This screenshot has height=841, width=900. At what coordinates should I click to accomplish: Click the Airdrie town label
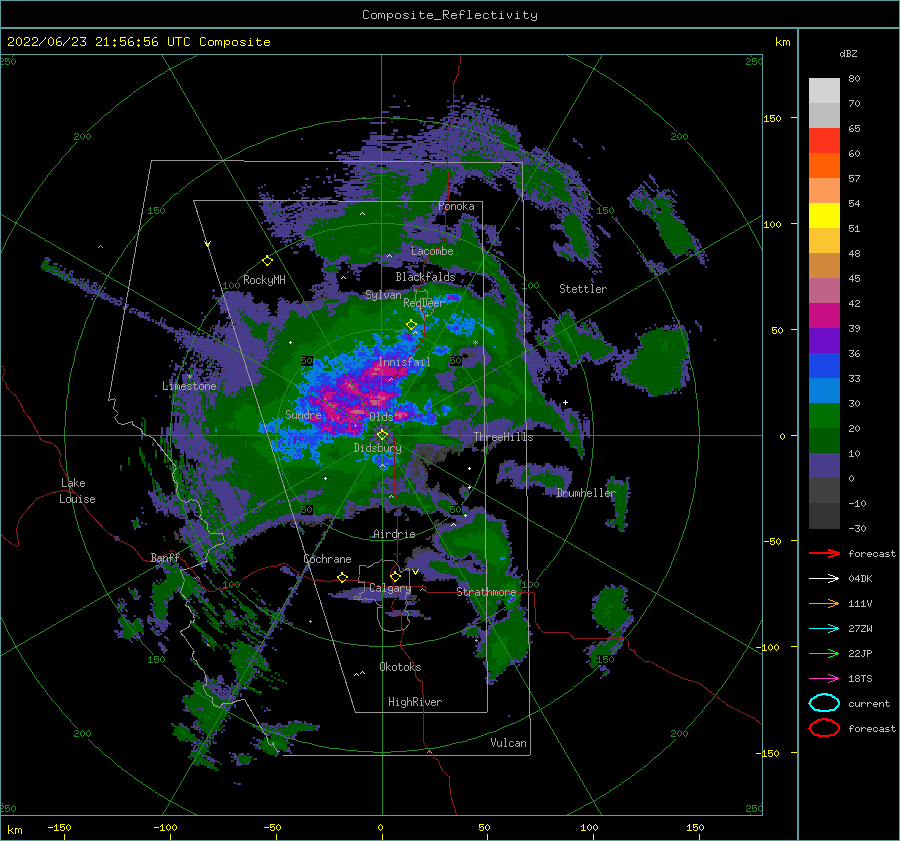click(x=394, y=534)
